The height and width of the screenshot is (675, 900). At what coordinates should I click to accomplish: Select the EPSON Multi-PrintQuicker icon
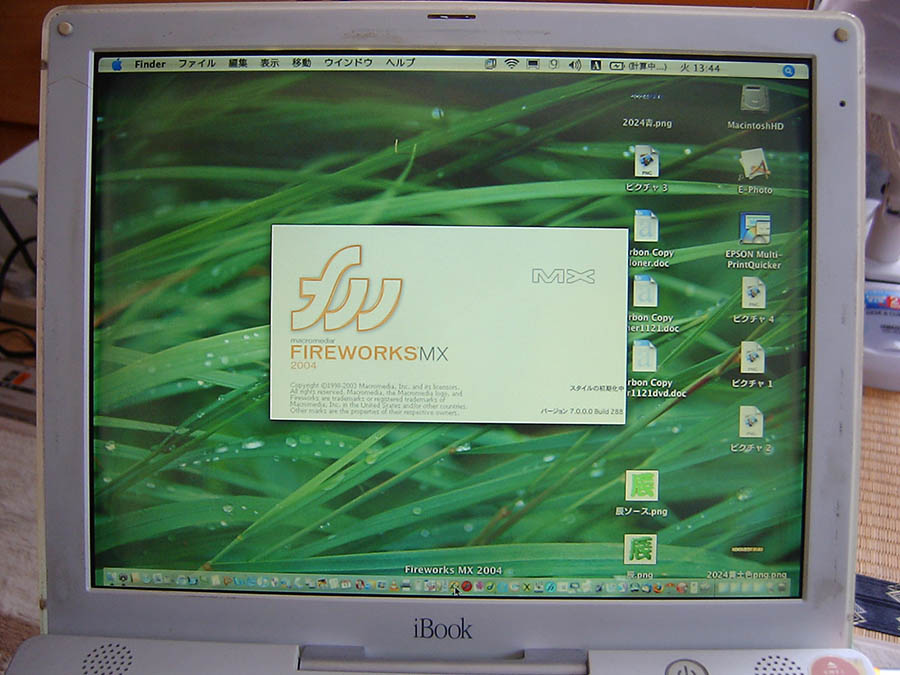click(x=755, y=228)
